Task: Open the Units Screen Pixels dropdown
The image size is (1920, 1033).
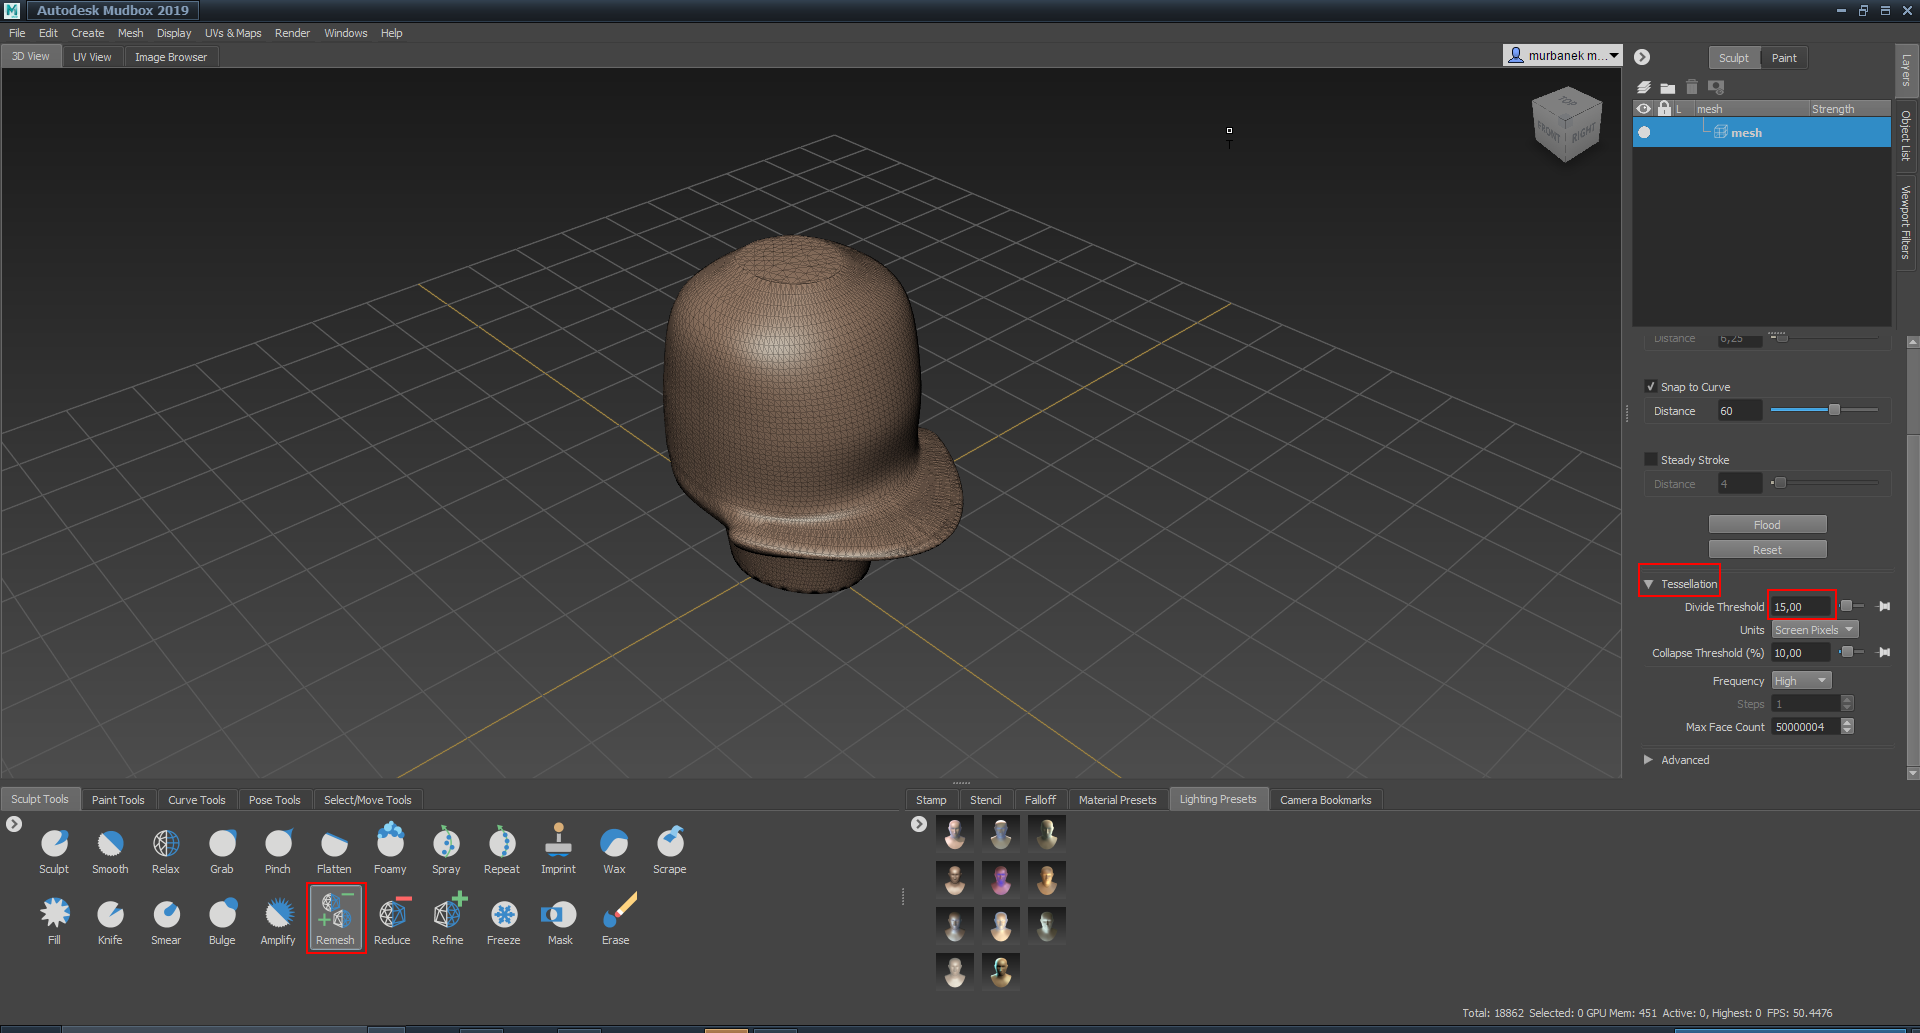Action: tap(1814, 630)
